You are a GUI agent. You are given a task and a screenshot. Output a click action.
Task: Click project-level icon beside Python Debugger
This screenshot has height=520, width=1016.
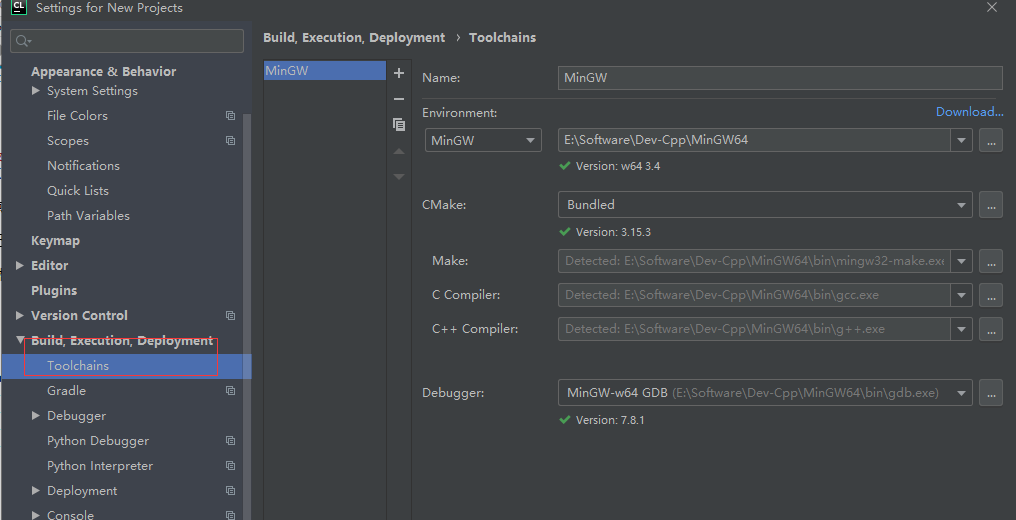(230, 440)
